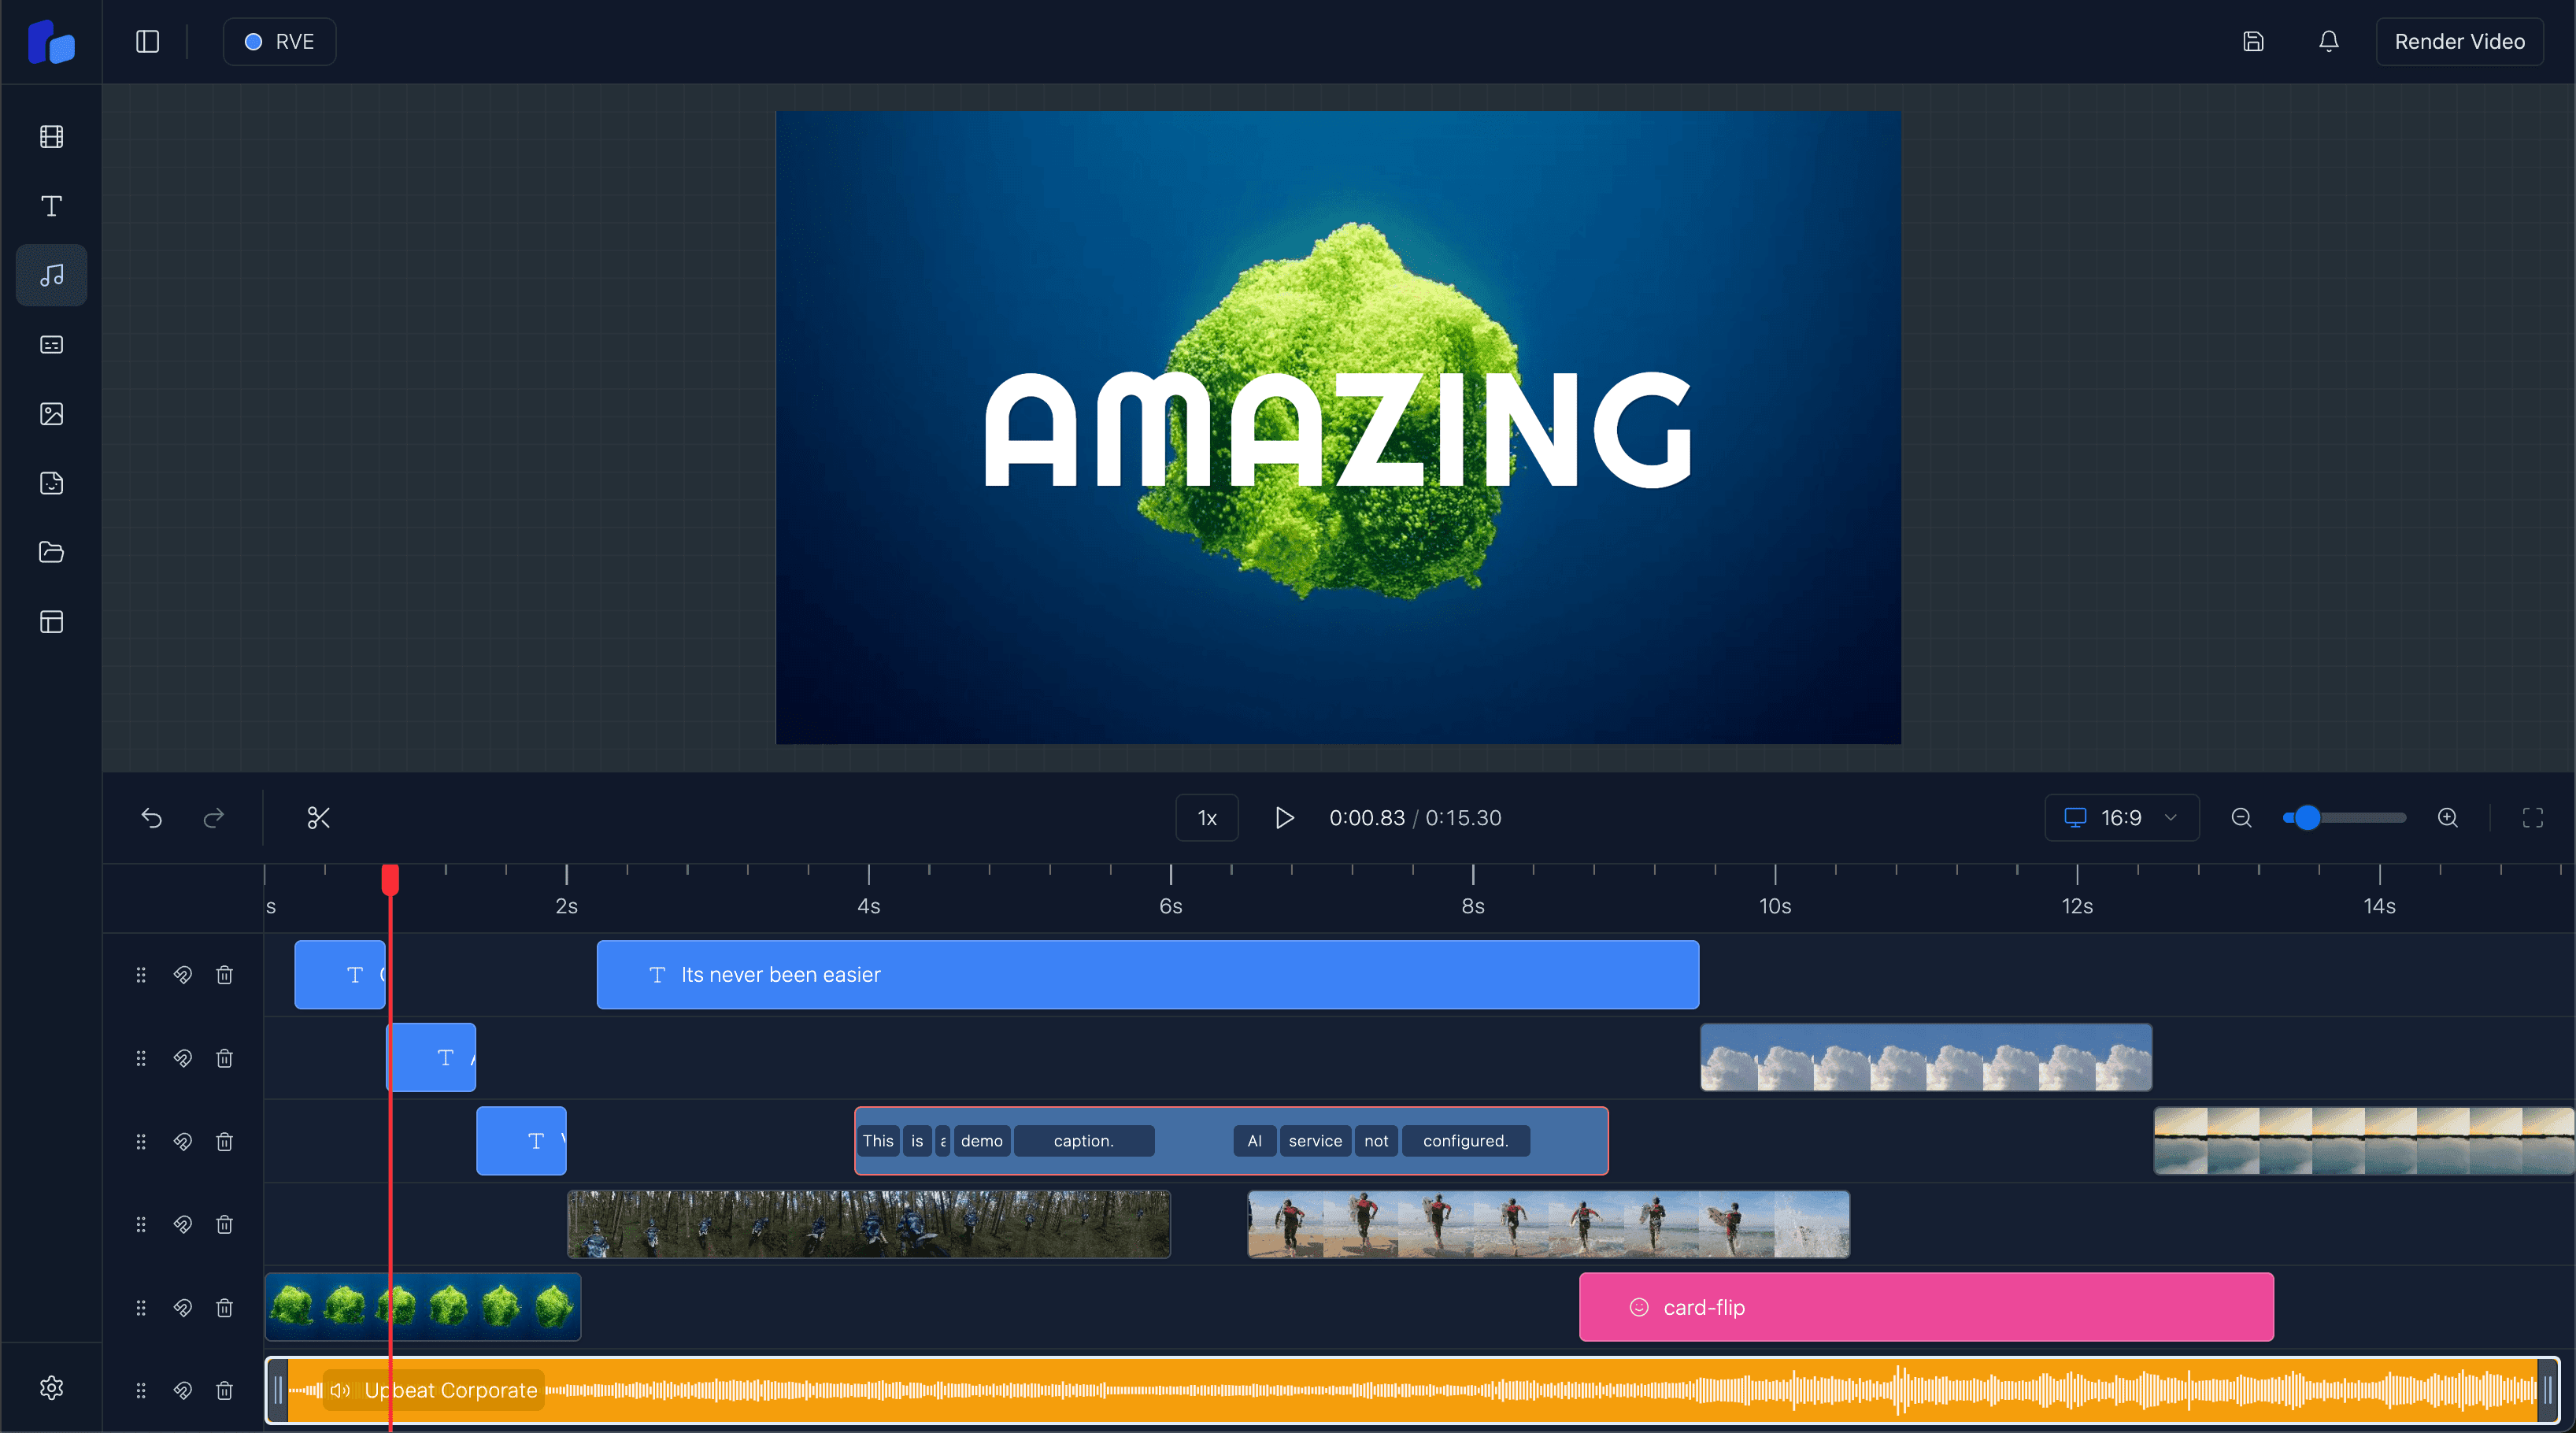The height and width of the screenshot is (1433, 2576).
Task: Open the video clips panel in the sidebar
Action: click(51, 137)
